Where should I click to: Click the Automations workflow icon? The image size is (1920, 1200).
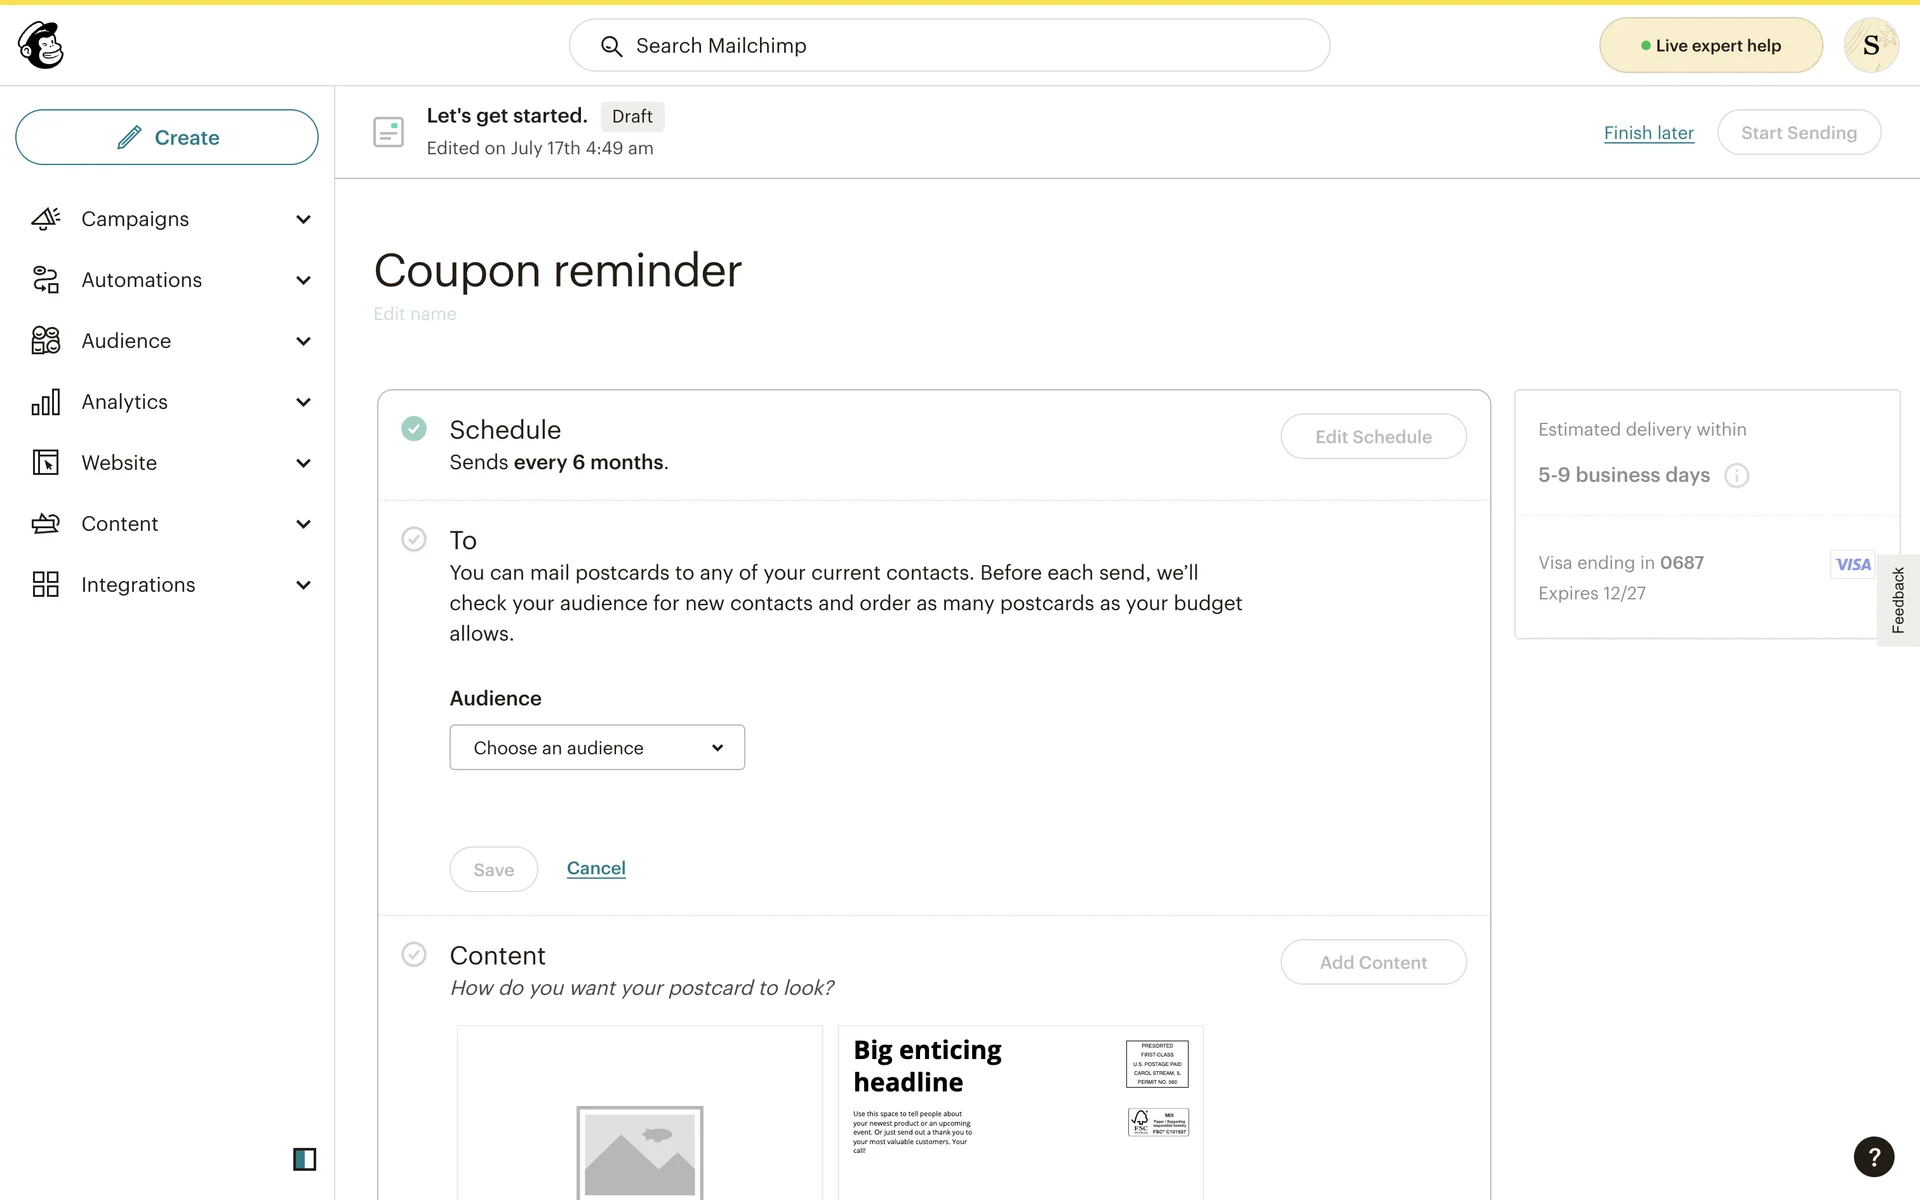coord(46,280)
